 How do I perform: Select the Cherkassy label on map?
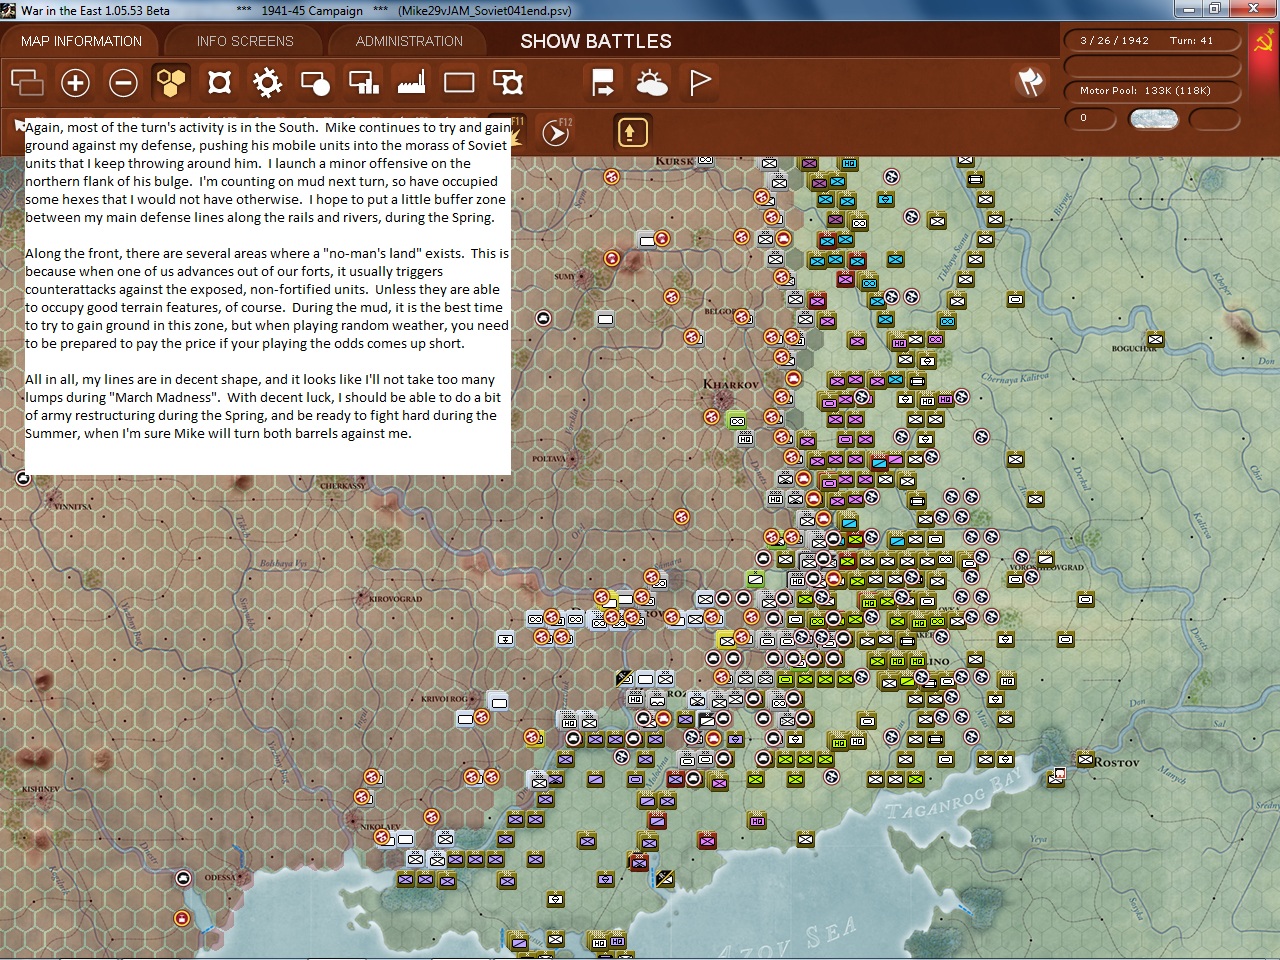(343, 487)
